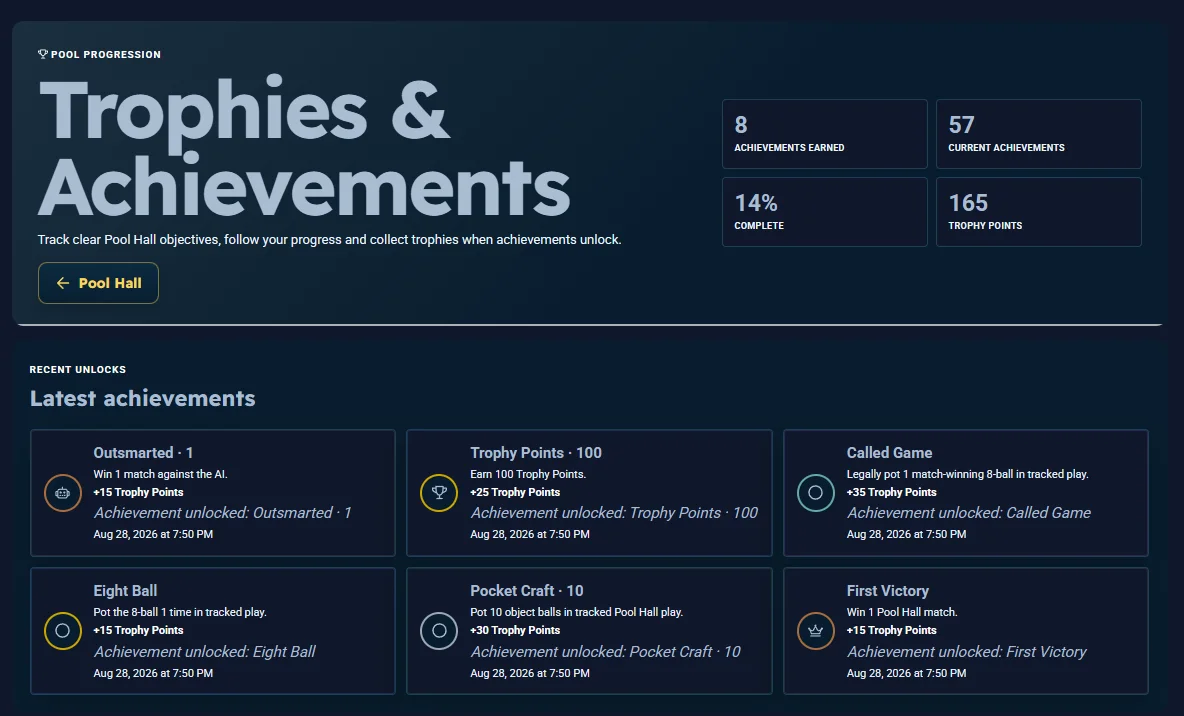Click 'Pot the 8-ball 1 time' description
This screenshot has height=716, width=1184.
click(180, 613)
